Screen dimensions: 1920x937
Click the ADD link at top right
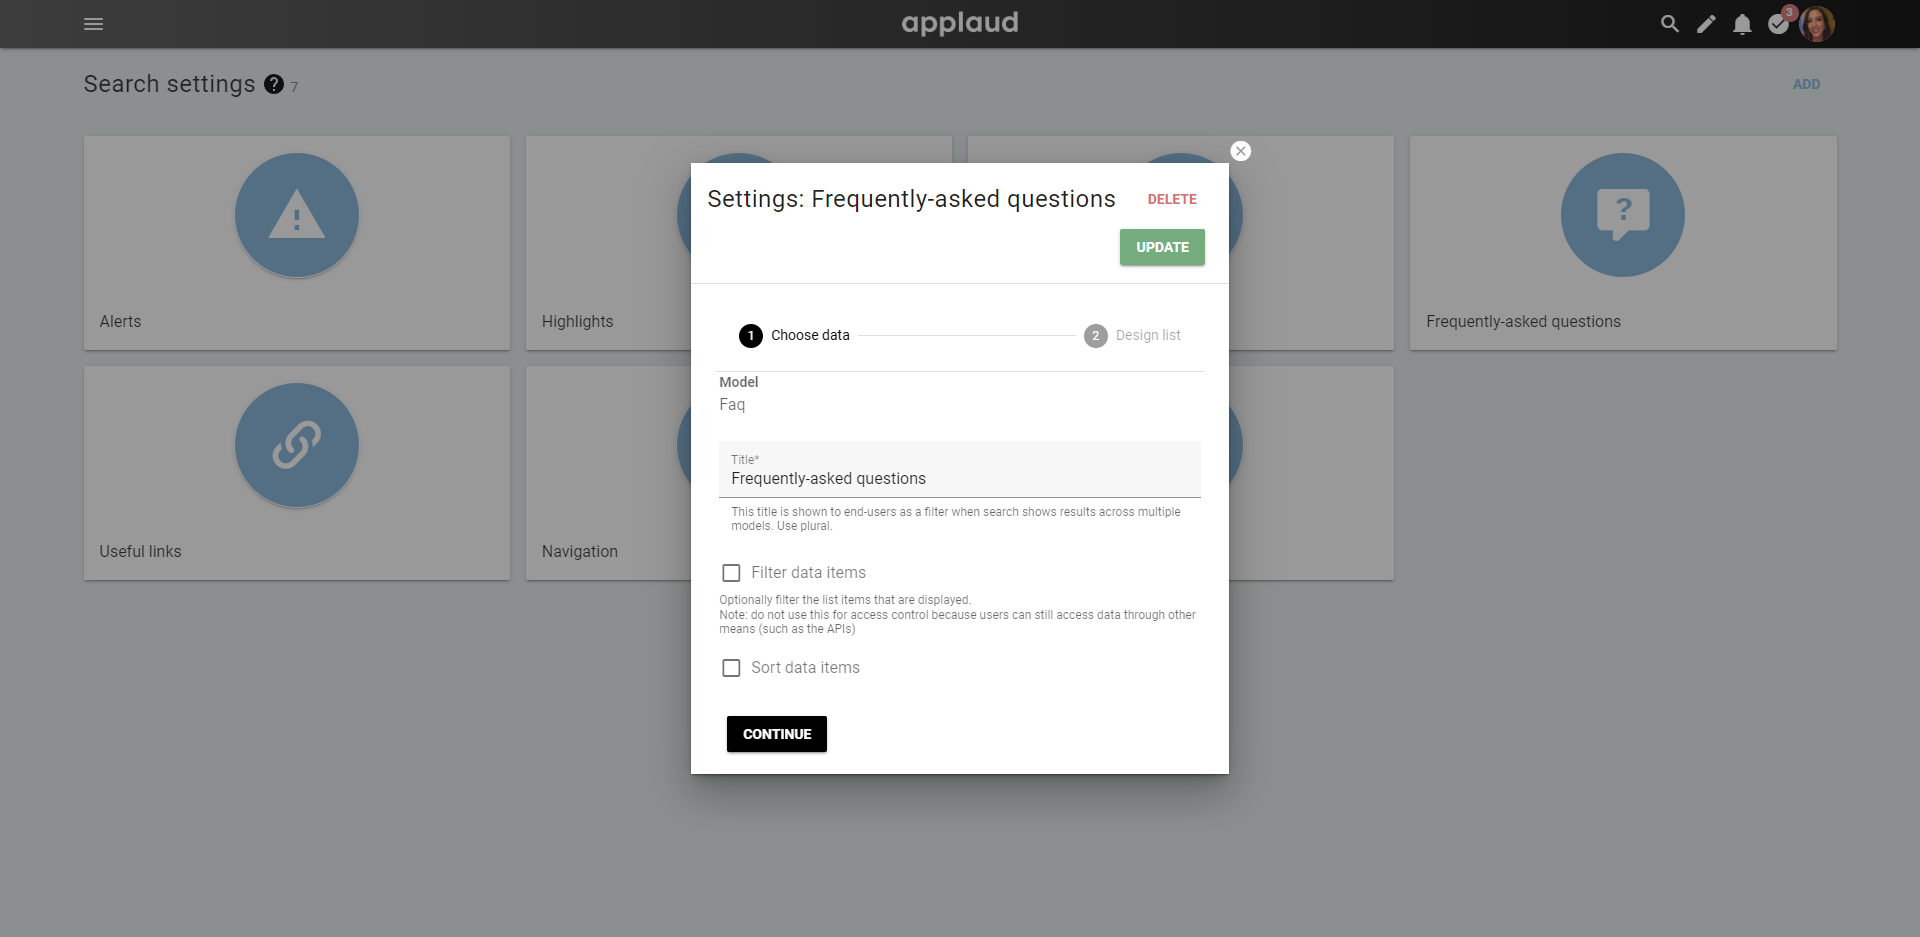point(1806,84)
